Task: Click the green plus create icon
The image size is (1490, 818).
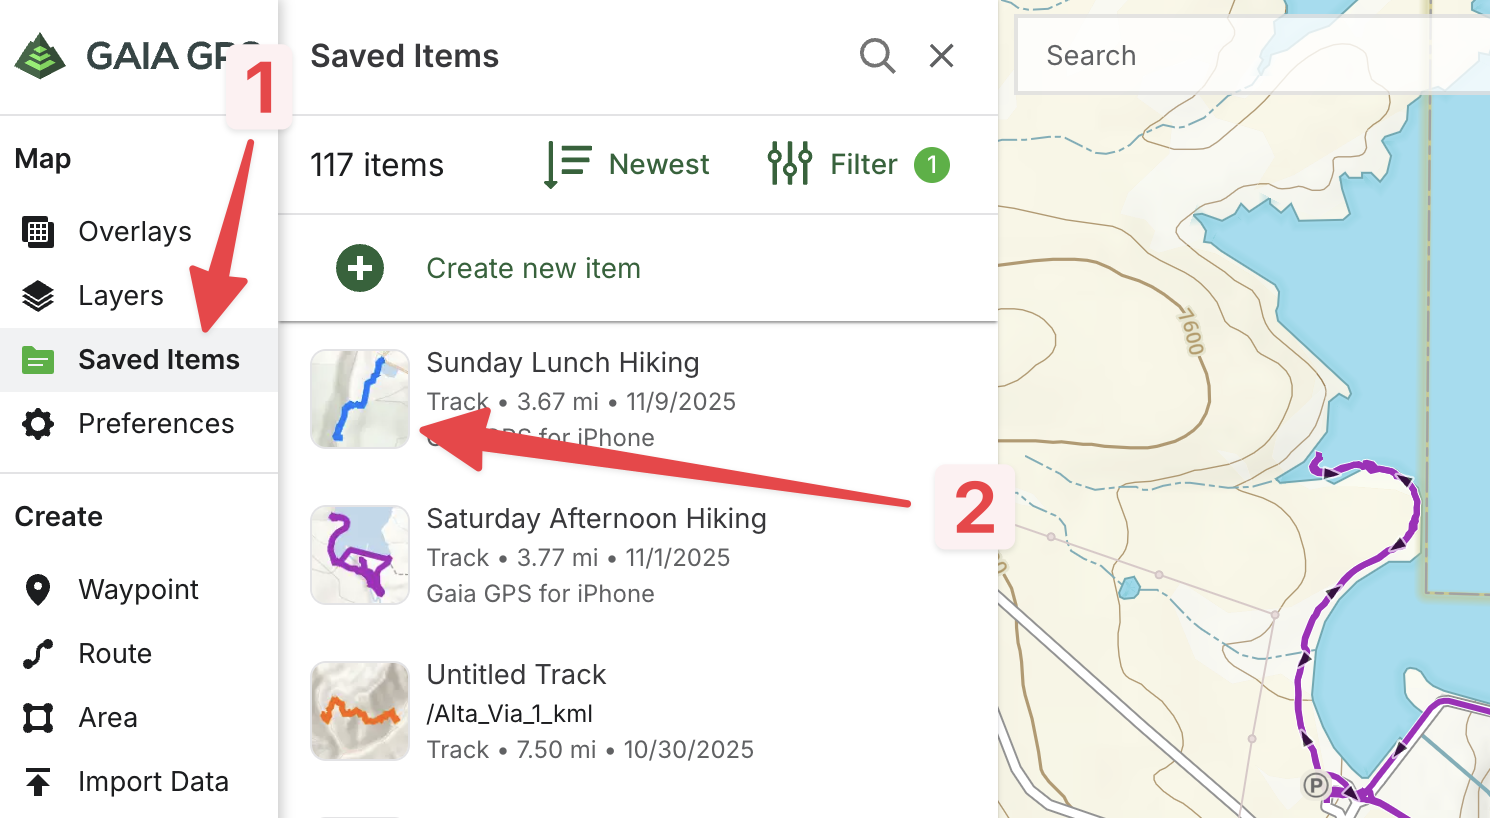Action: click(x=360, y=268)
